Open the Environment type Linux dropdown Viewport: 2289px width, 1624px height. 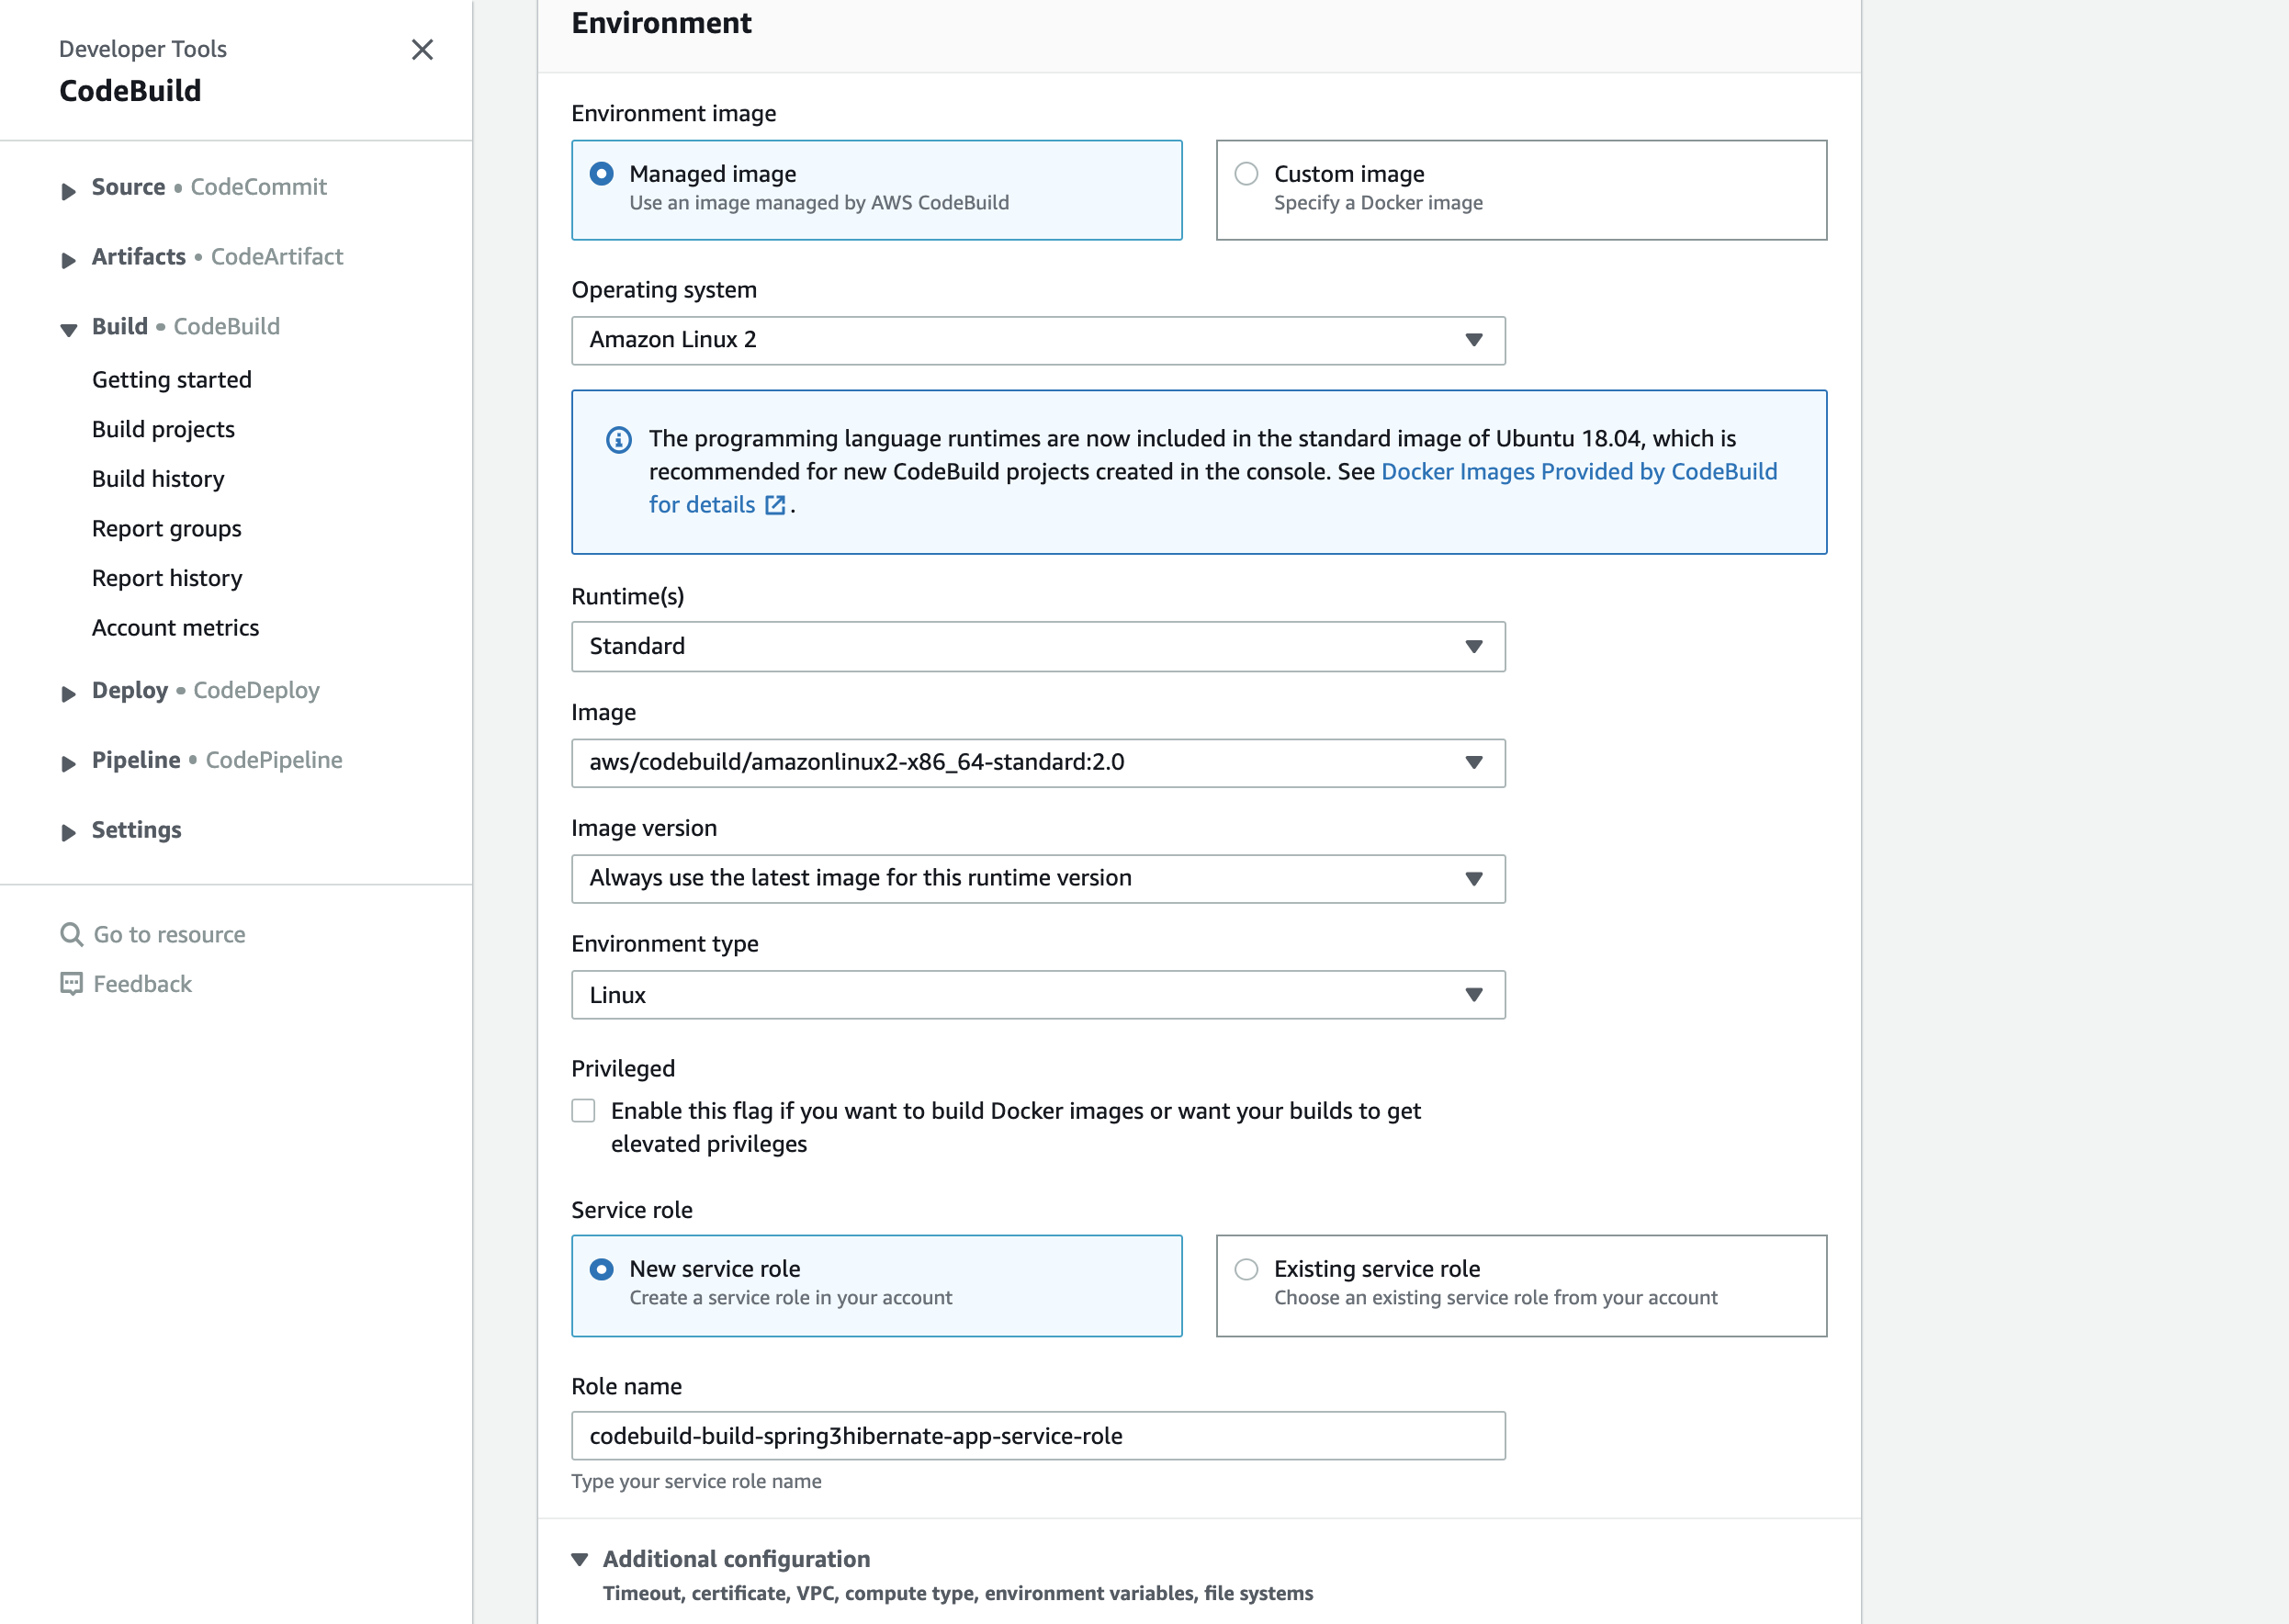[1038, 995]
